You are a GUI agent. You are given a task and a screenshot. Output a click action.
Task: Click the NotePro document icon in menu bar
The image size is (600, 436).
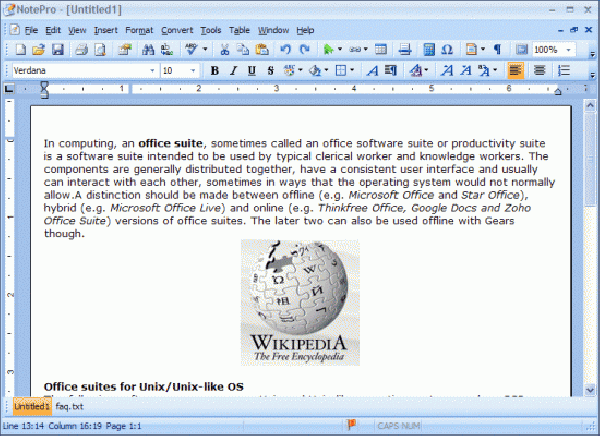tap(15, 29)
